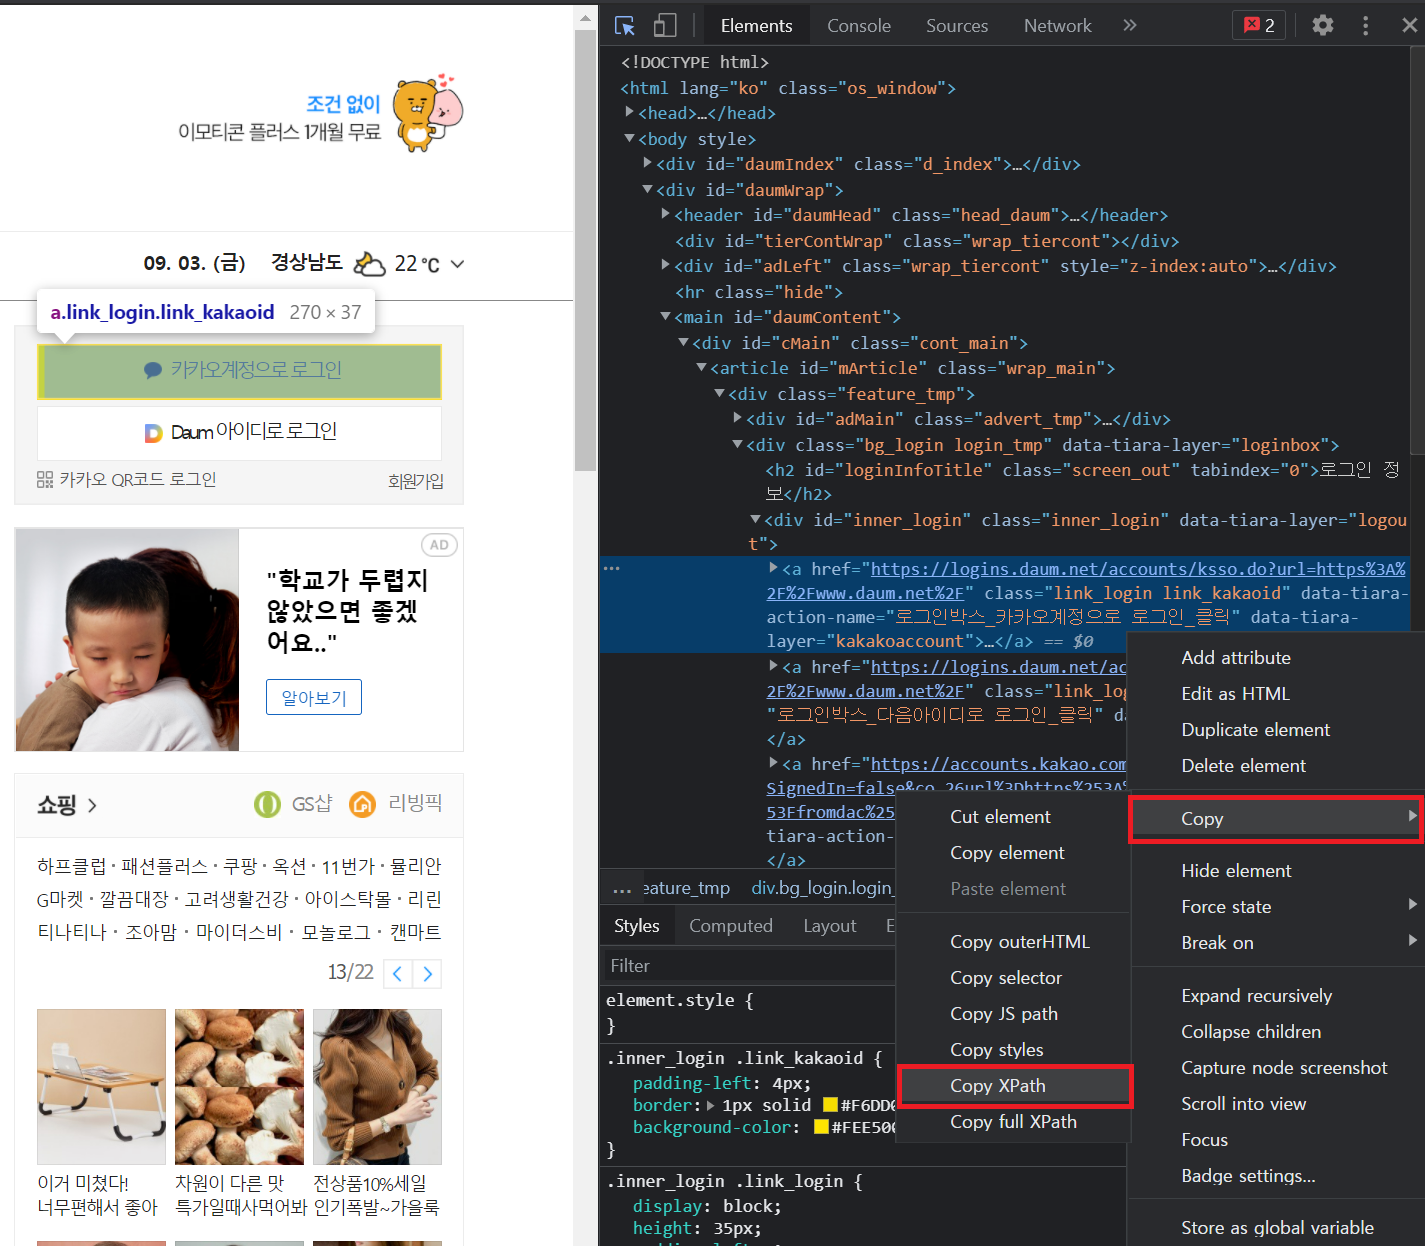Click the 알아보기 button in the ad
Image resolution: width=1425 pixels, height=1246 pixels.
coord(313,696)
